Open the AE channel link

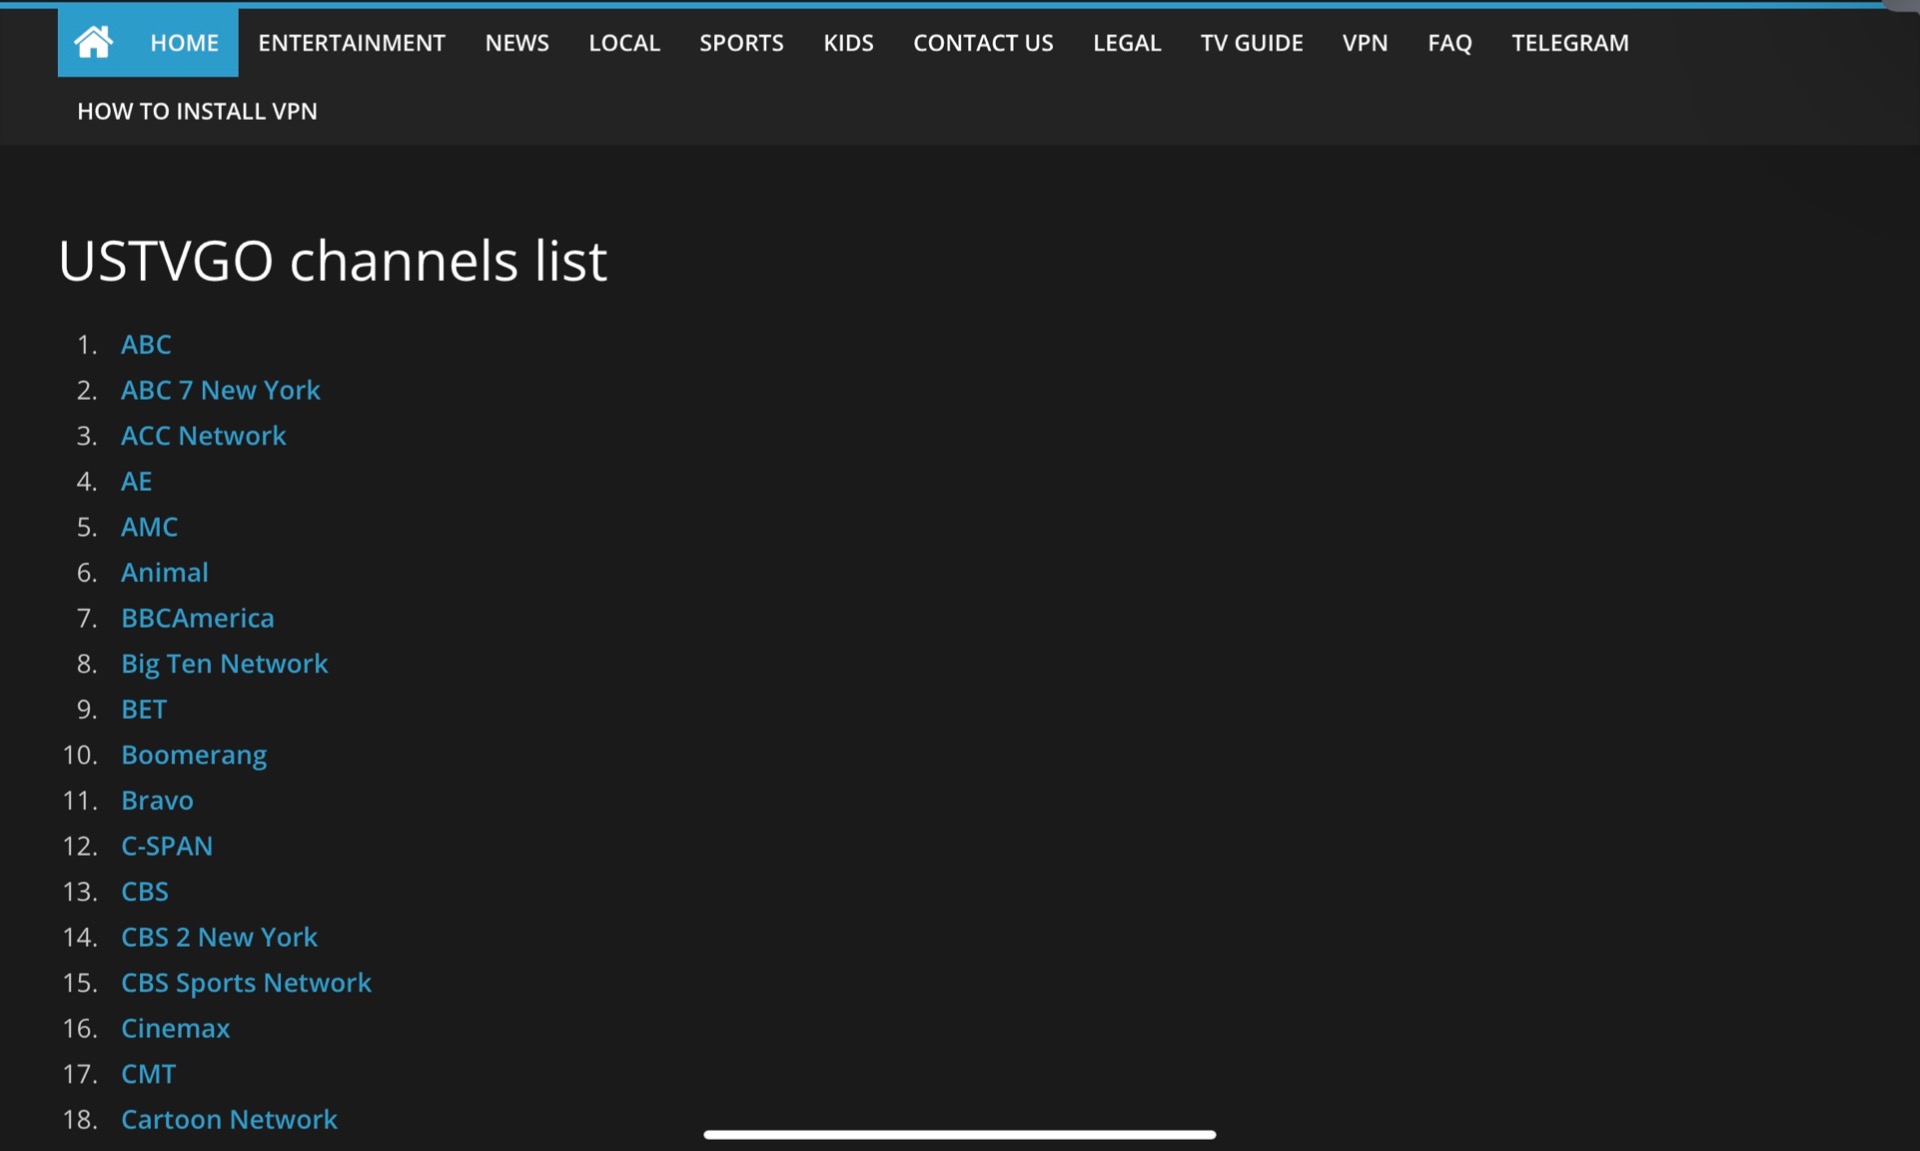(x=136, y=481)
